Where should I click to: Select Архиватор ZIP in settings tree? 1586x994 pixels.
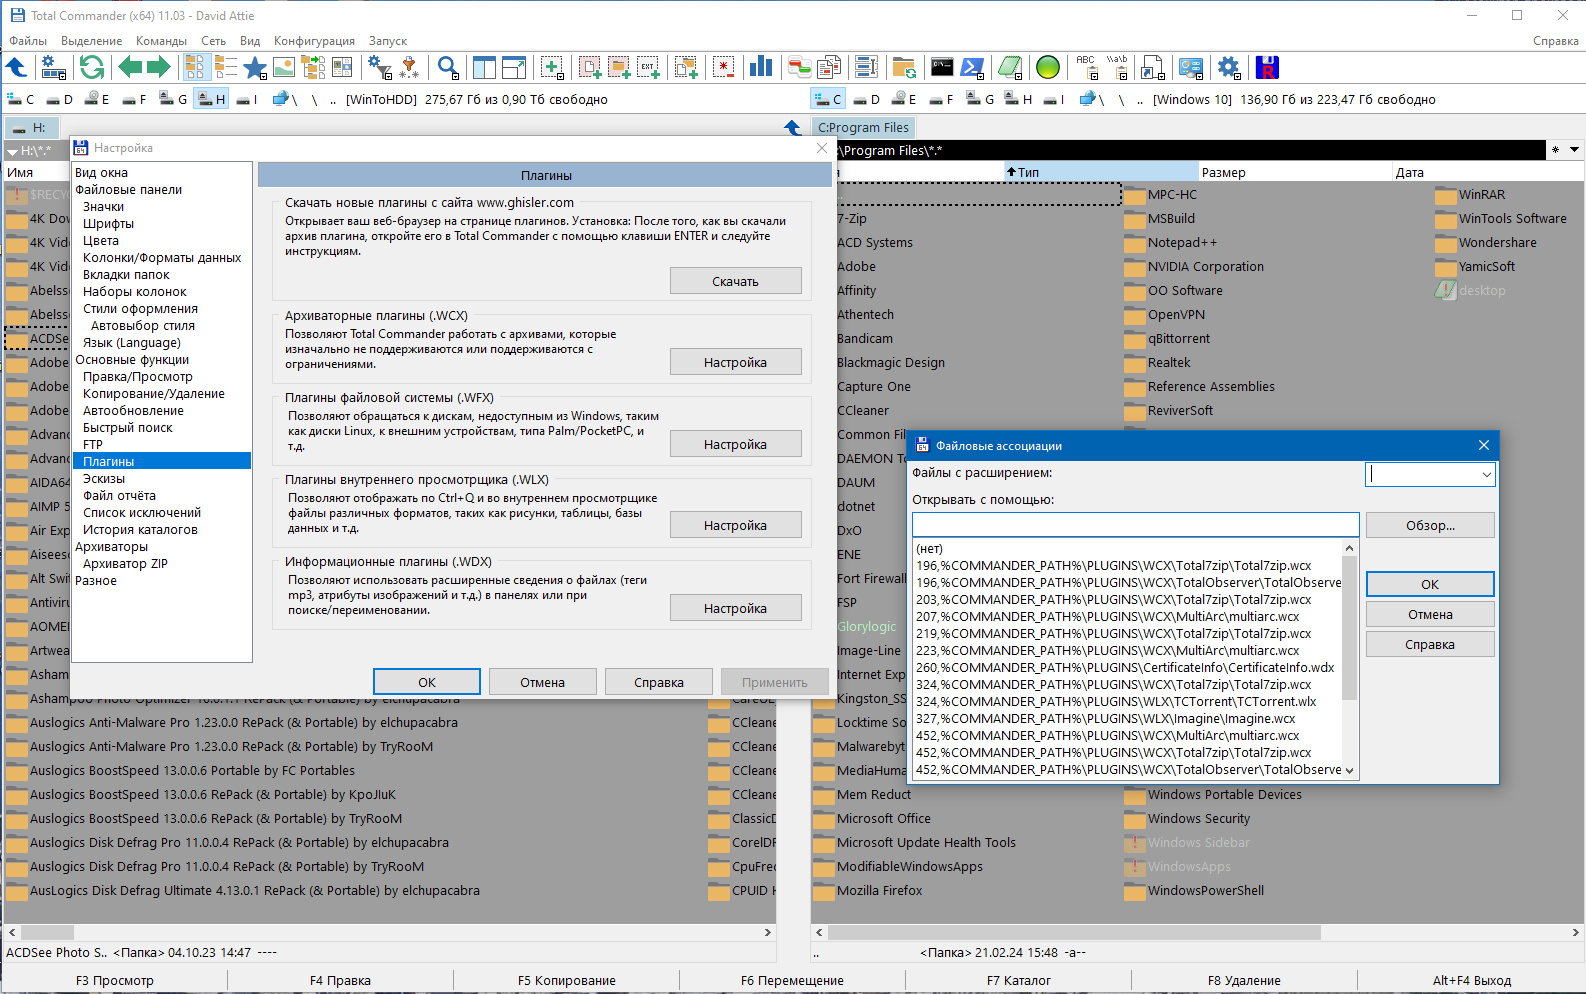[125, 564]
